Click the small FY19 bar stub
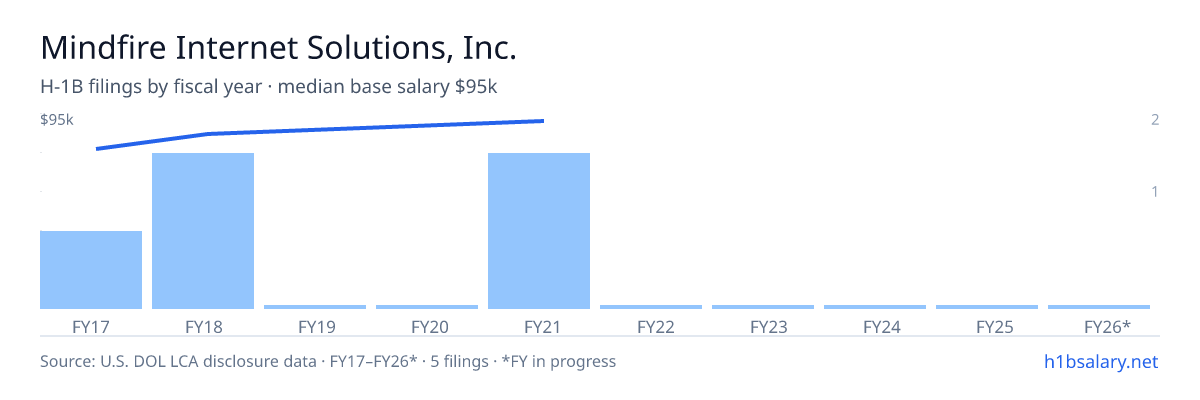Screen dimensions: 1200x400 point(315,307)
